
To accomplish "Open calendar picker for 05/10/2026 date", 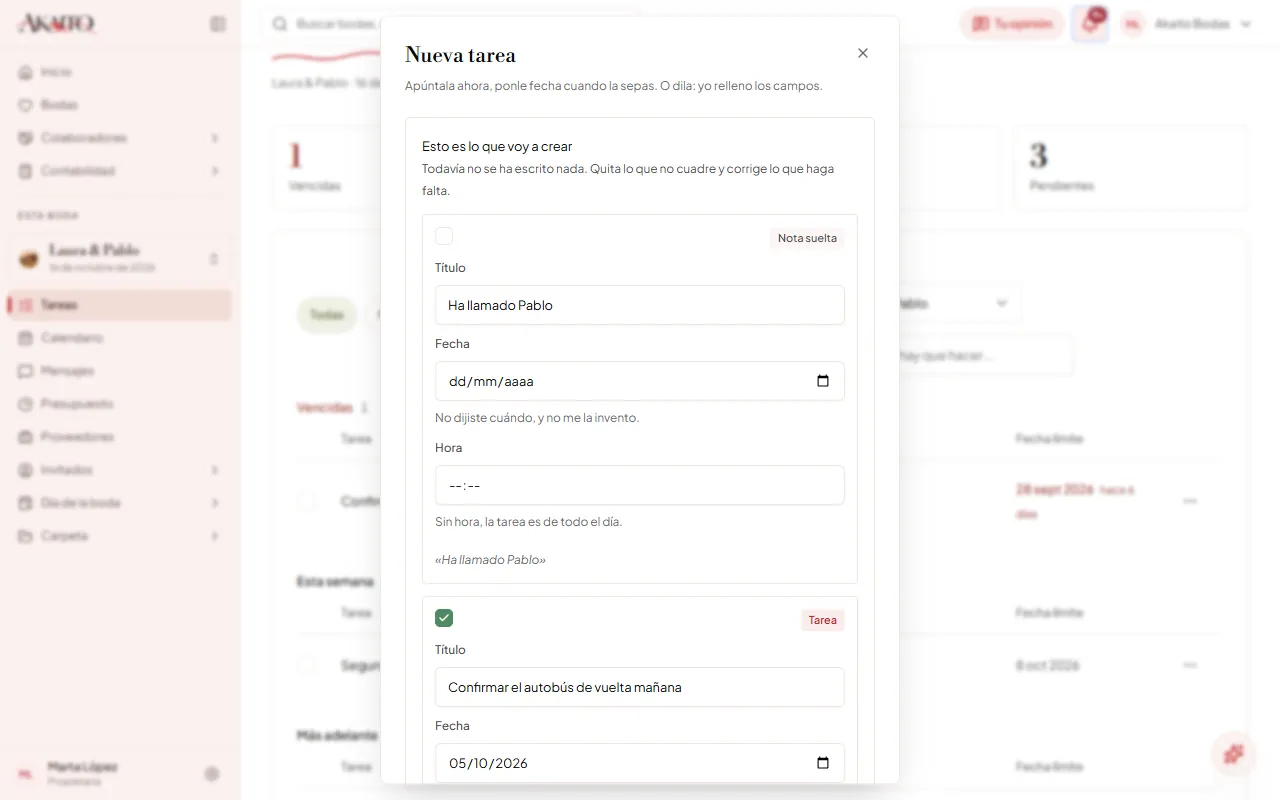I will (x=823, y=763).
